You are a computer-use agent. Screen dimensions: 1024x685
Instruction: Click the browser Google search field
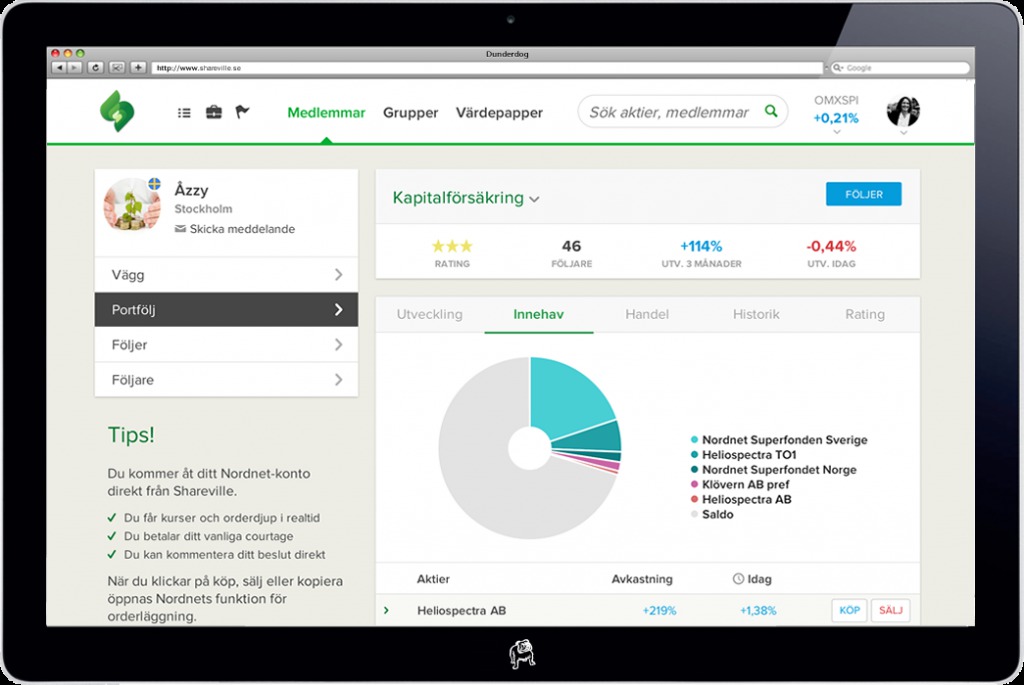coord(900,68)
